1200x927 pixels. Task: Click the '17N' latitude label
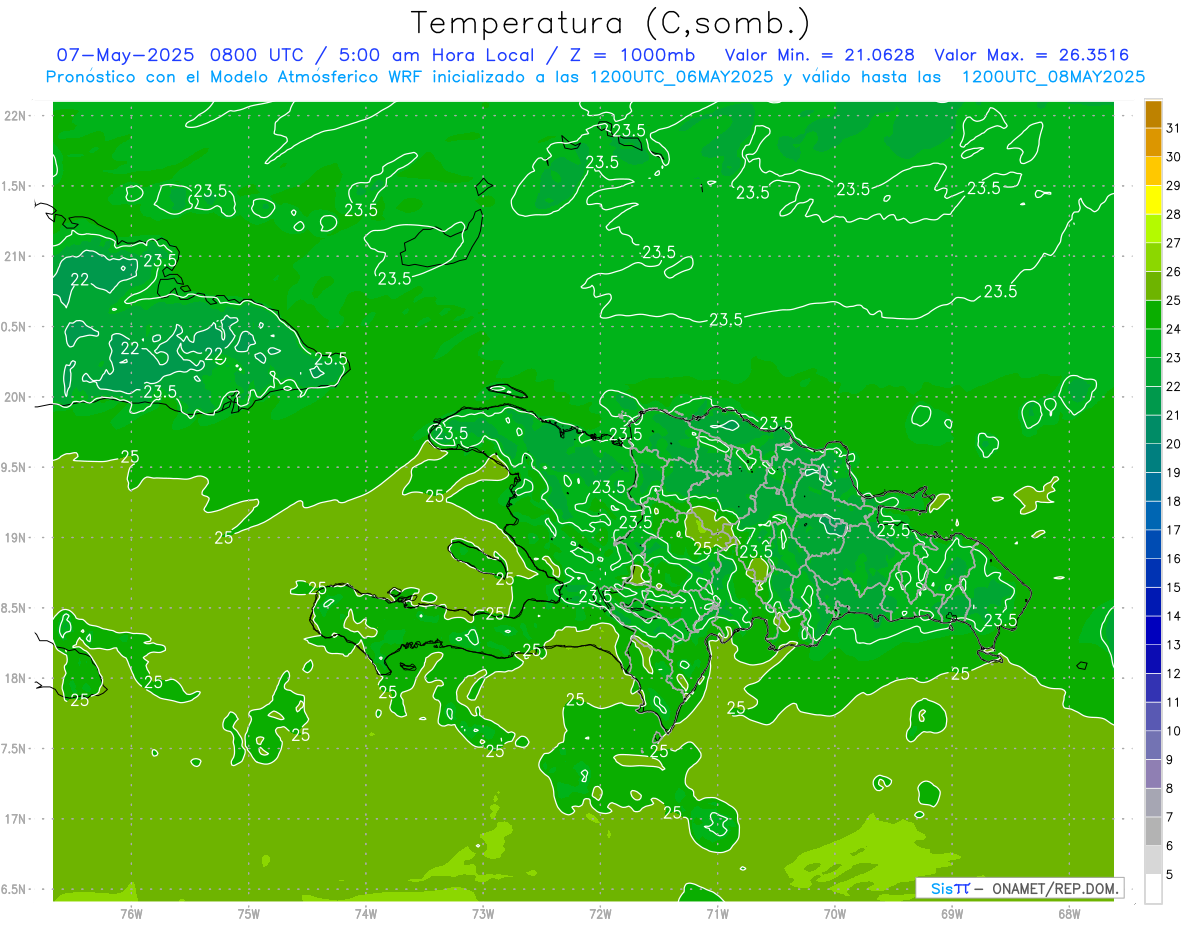[x=17, y=819]
